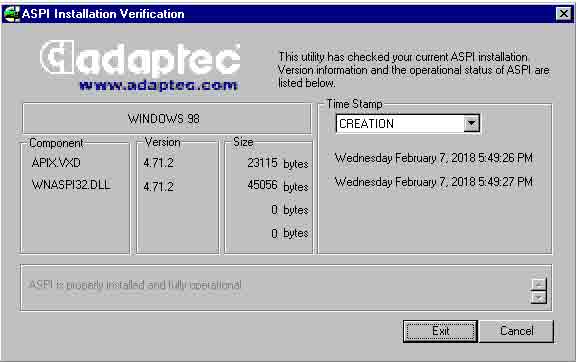Screen dimensions: 576x362
Task: Click the utility description paragraph
Action: point(414,70)
